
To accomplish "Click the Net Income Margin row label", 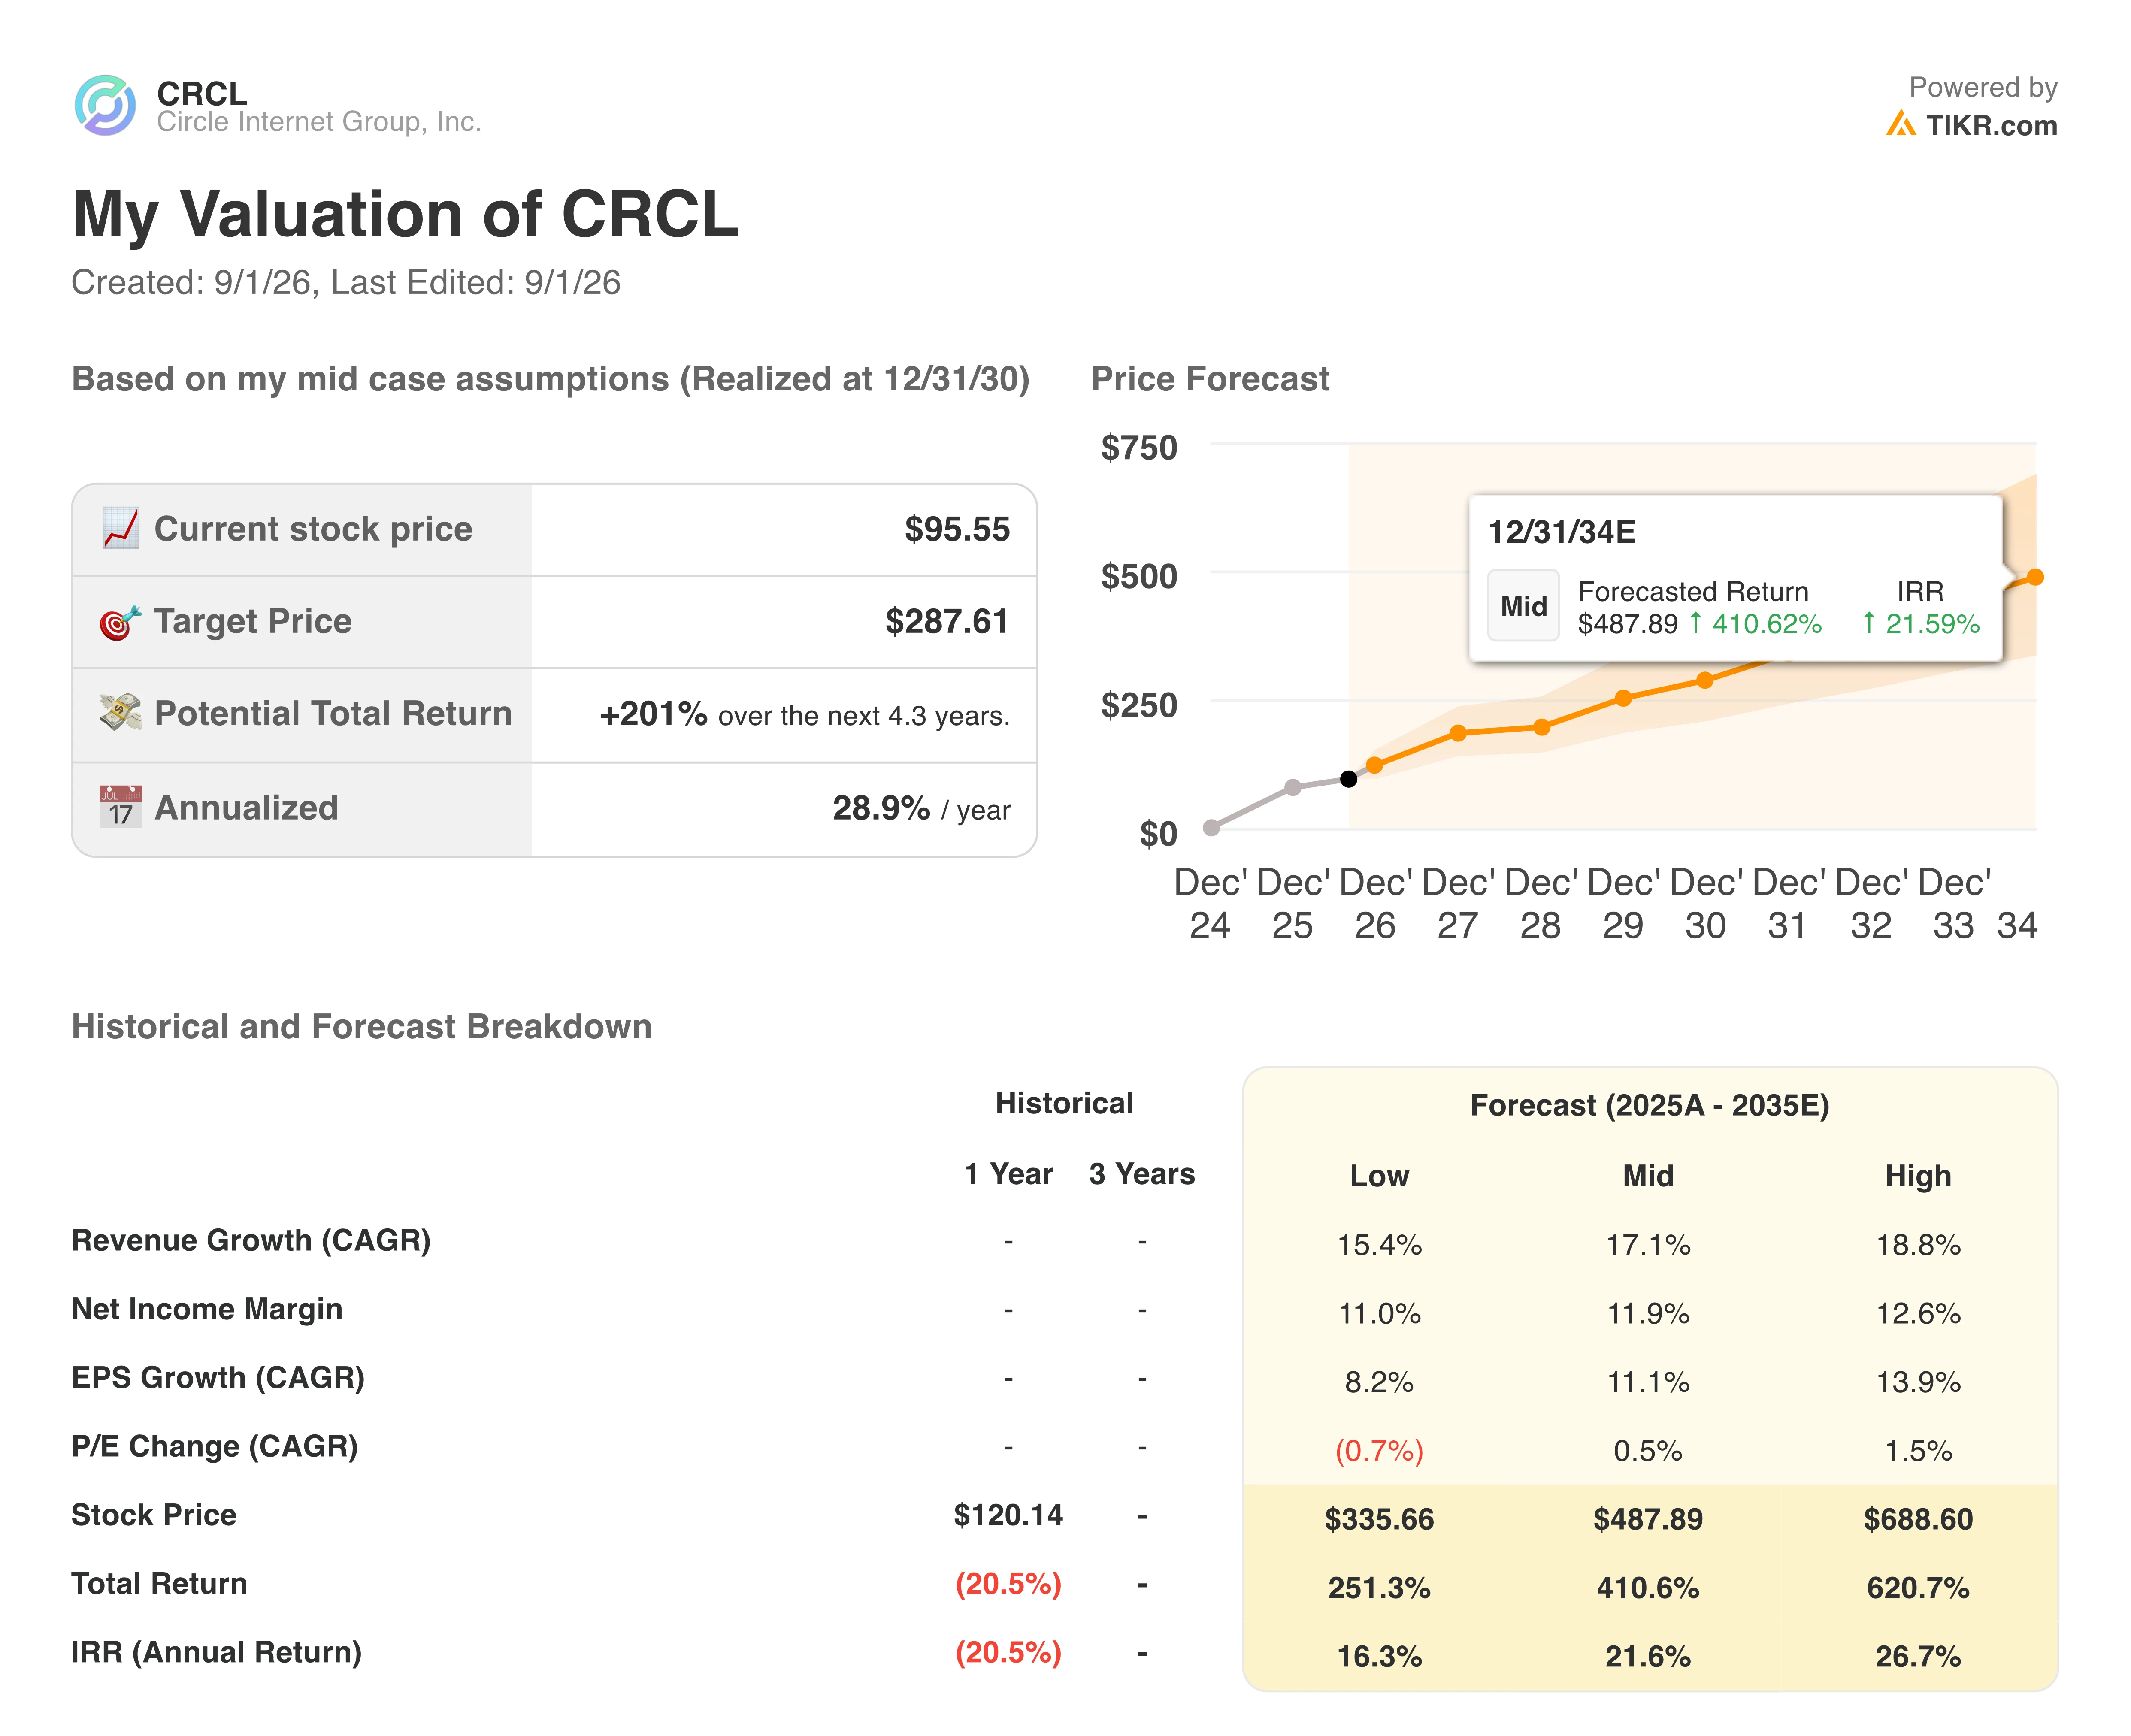I will point(207,1309).
